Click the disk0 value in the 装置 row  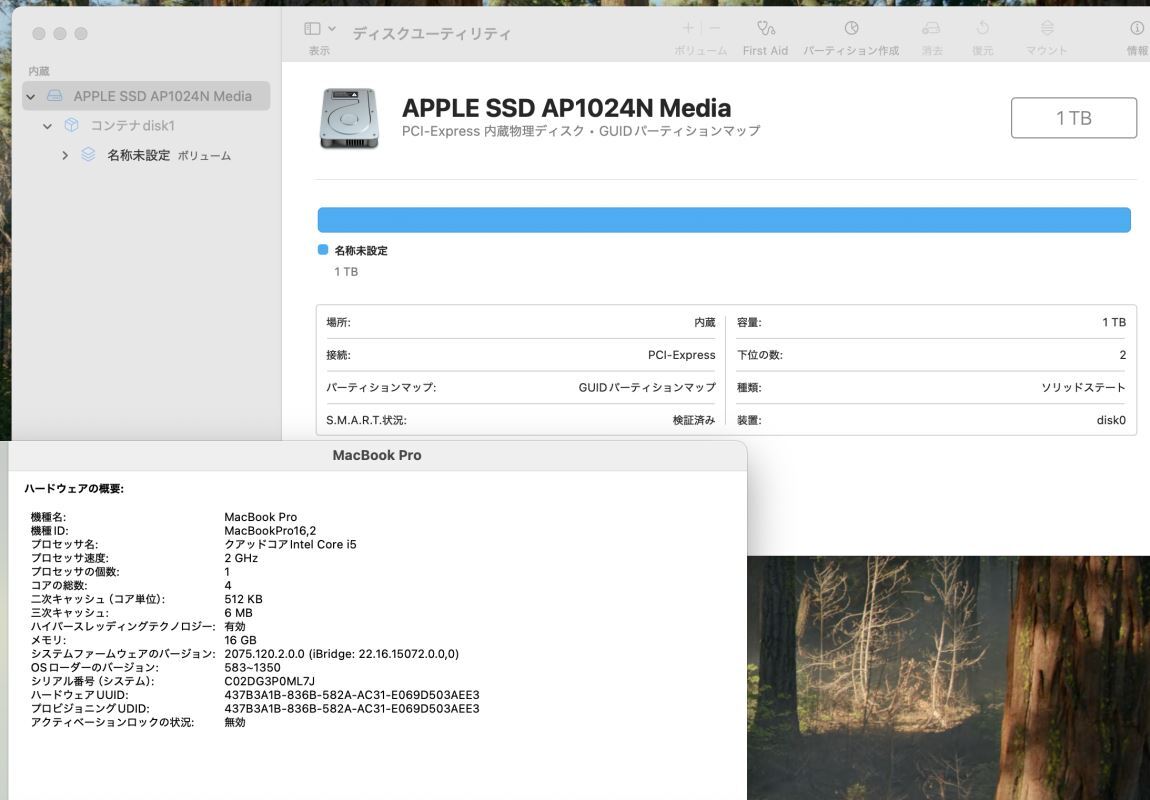1111,420
